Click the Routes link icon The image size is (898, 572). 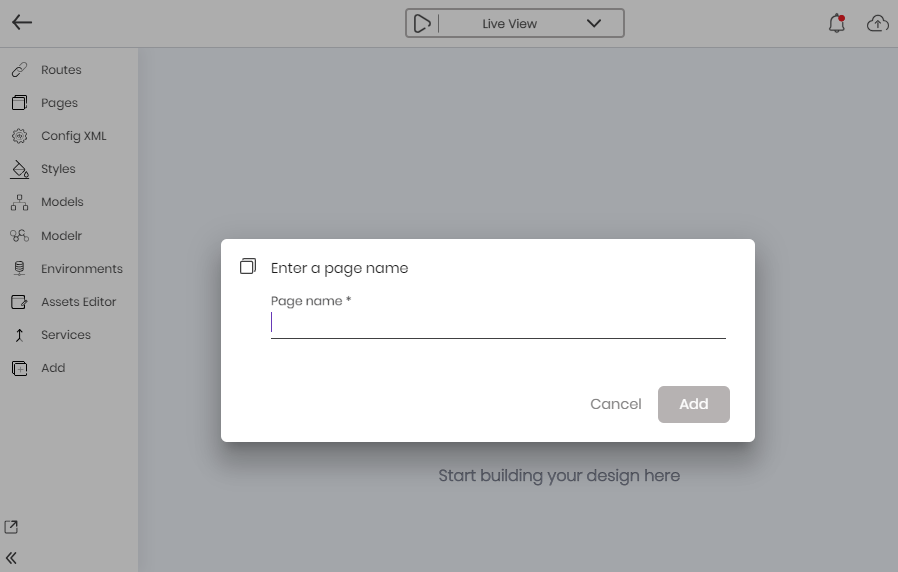(x=19, y=70)
